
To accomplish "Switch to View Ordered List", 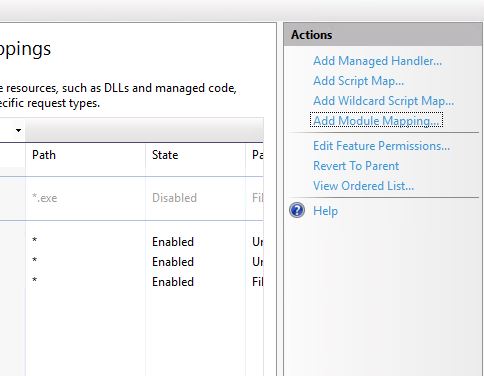I will click(363, 186).
